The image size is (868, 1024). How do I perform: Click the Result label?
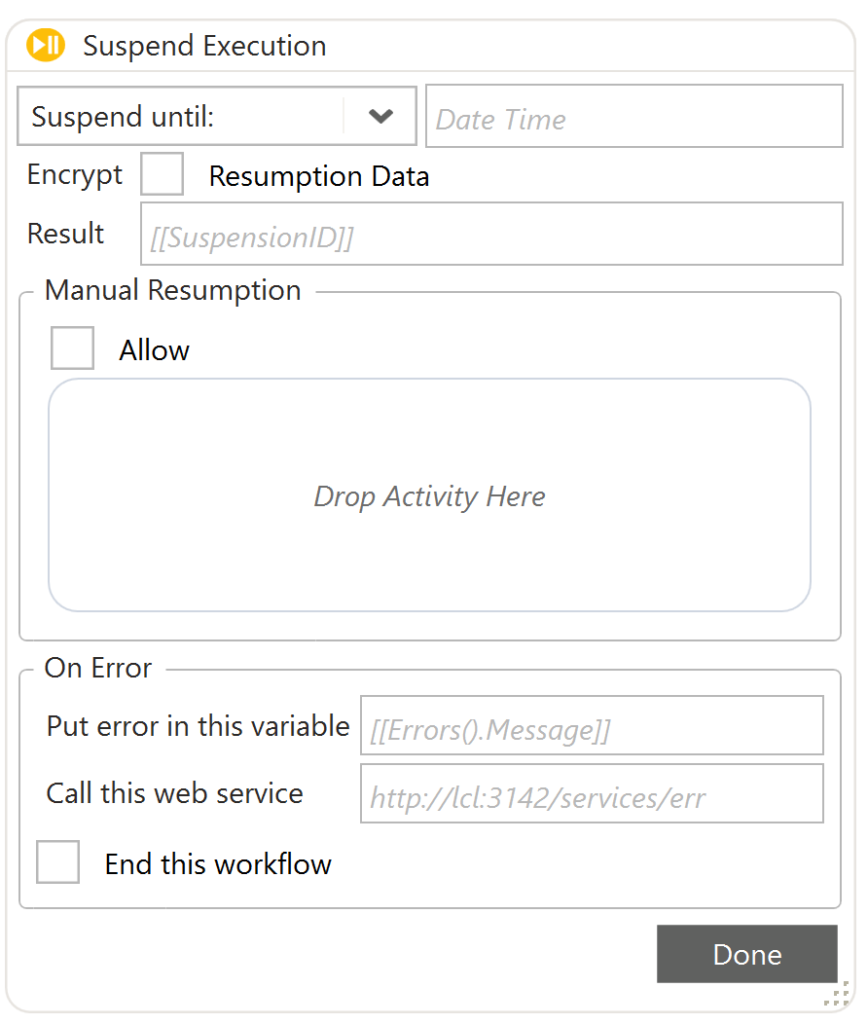pyautogui.click(x=66, y=234)
